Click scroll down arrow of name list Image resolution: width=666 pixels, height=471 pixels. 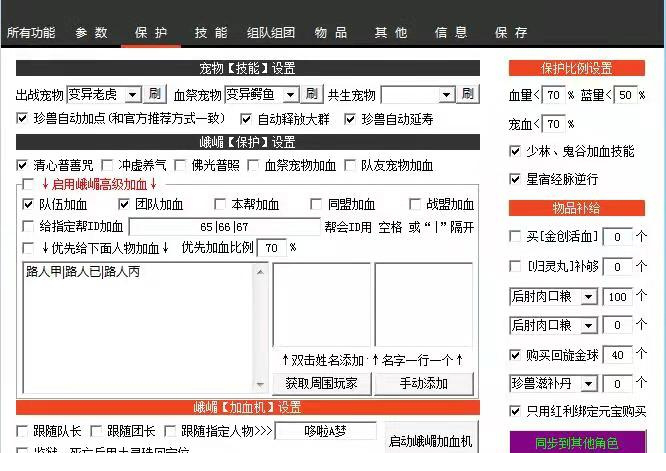260,385
